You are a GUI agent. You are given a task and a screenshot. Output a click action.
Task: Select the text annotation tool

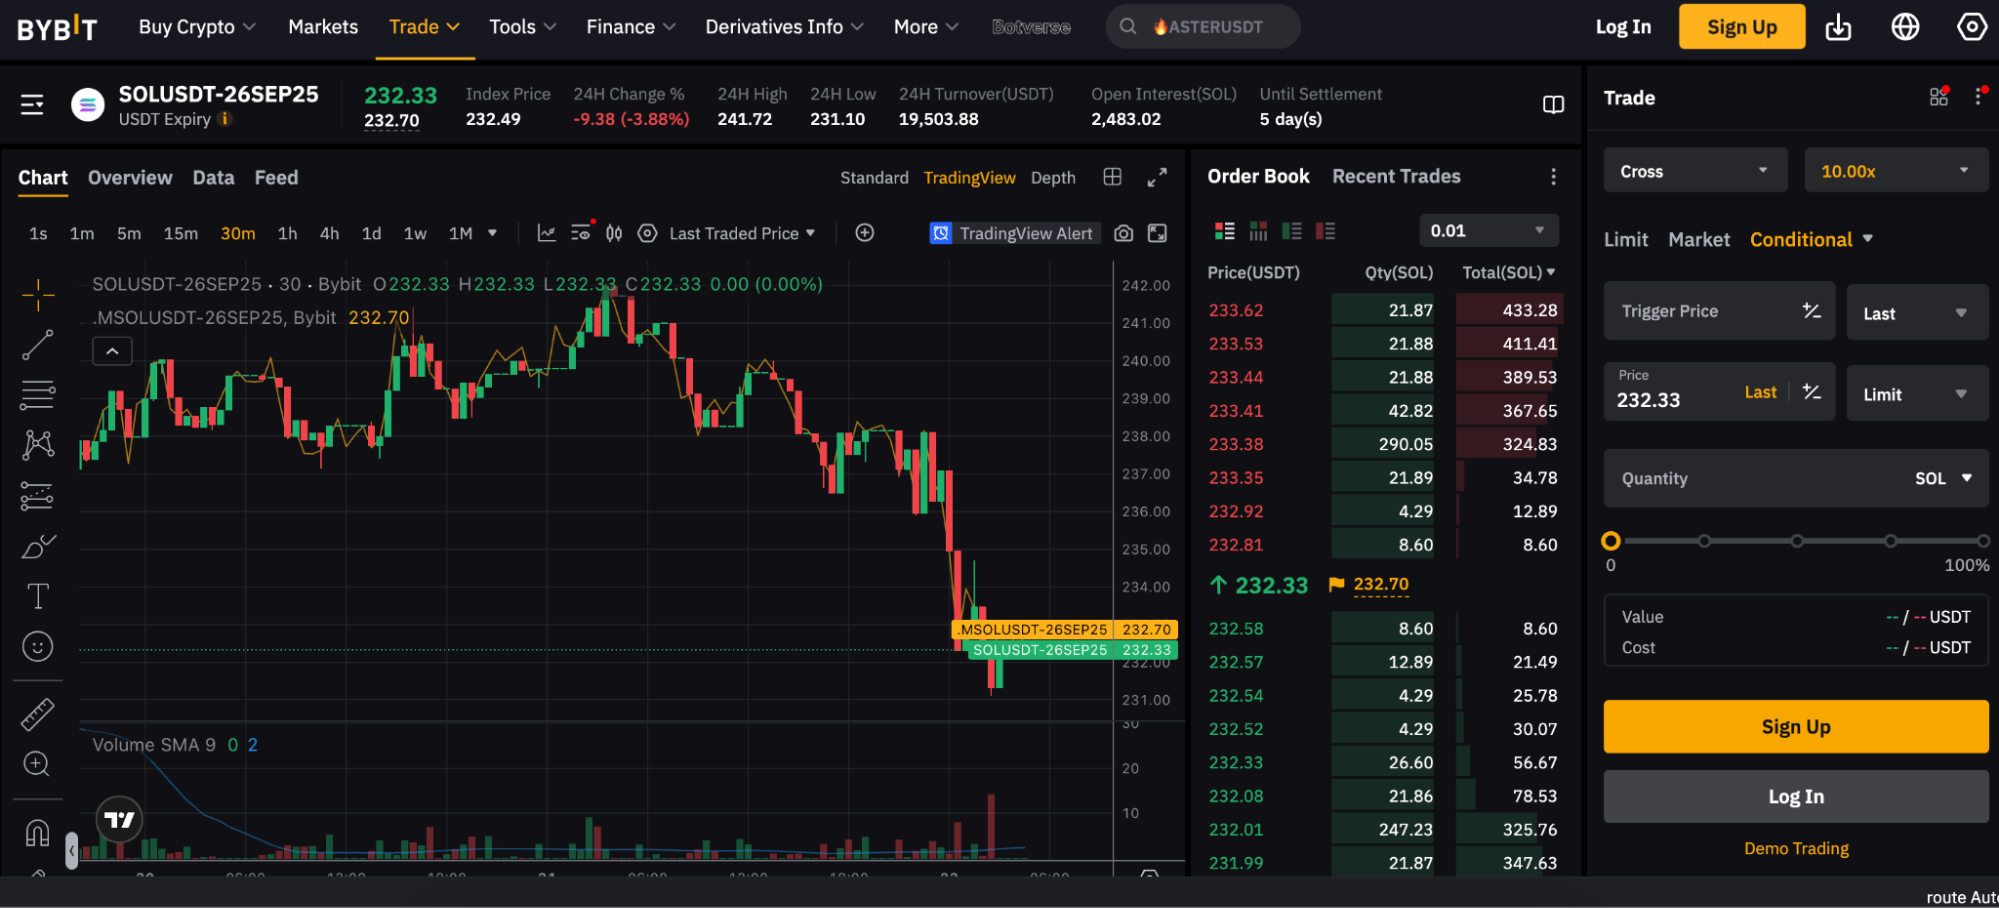pyautogui.click(x=37, y=596)
